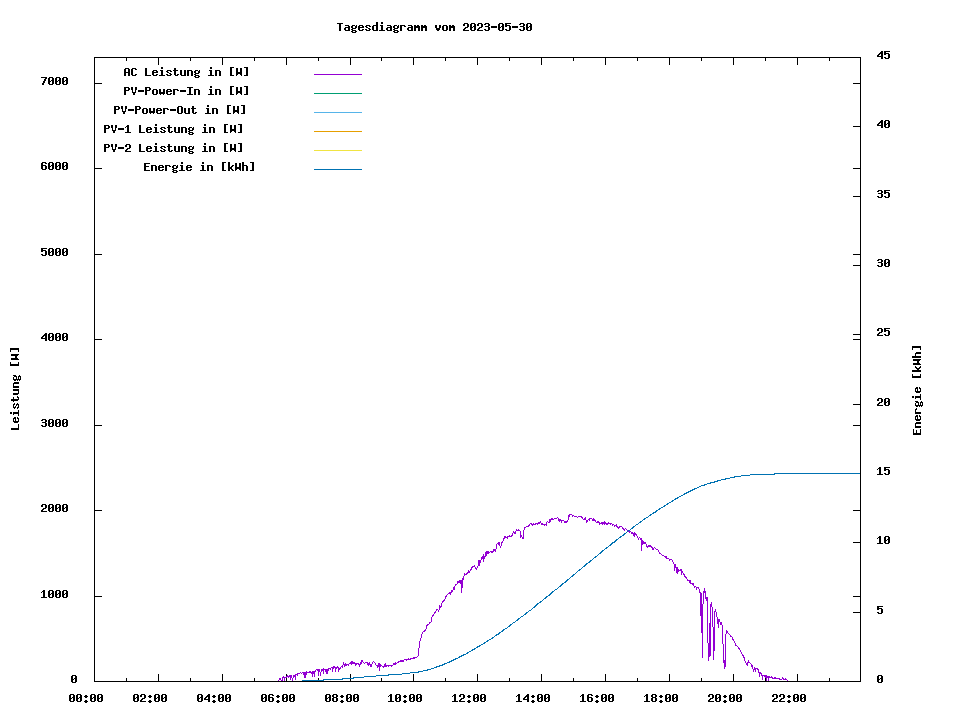Screen dimensions: 960x720
Task: Click the grey PV-1 Leistung legend line
Action: point(337,131)
